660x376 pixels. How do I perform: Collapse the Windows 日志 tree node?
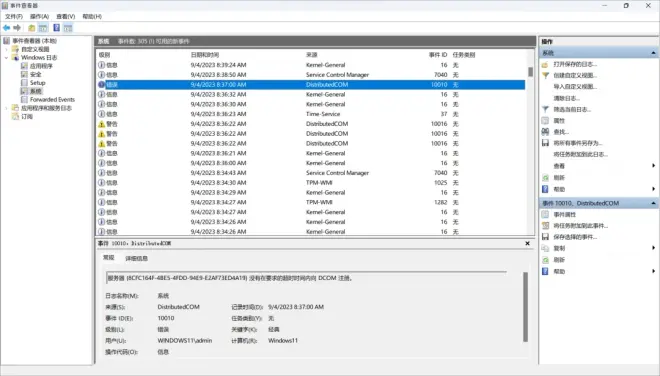pyautogui.click(x=6, y=58)
